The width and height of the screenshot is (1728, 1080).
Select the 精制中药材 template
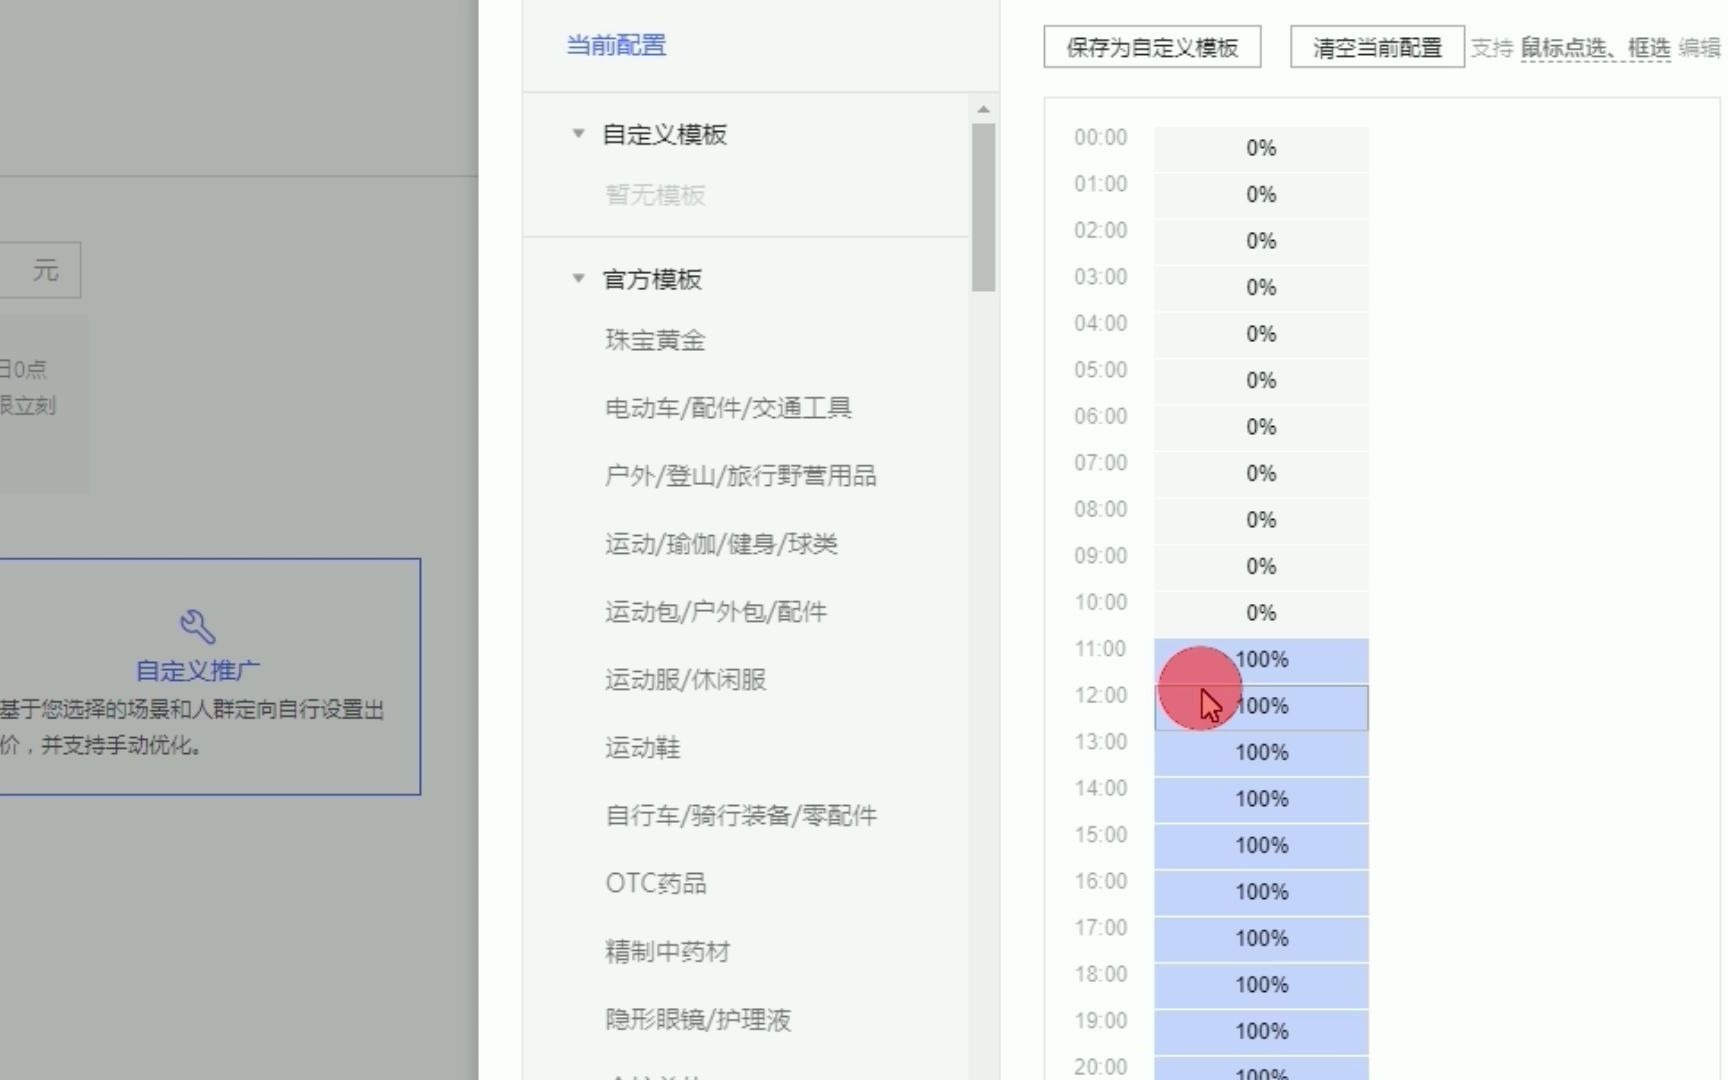tap(667, 952)
